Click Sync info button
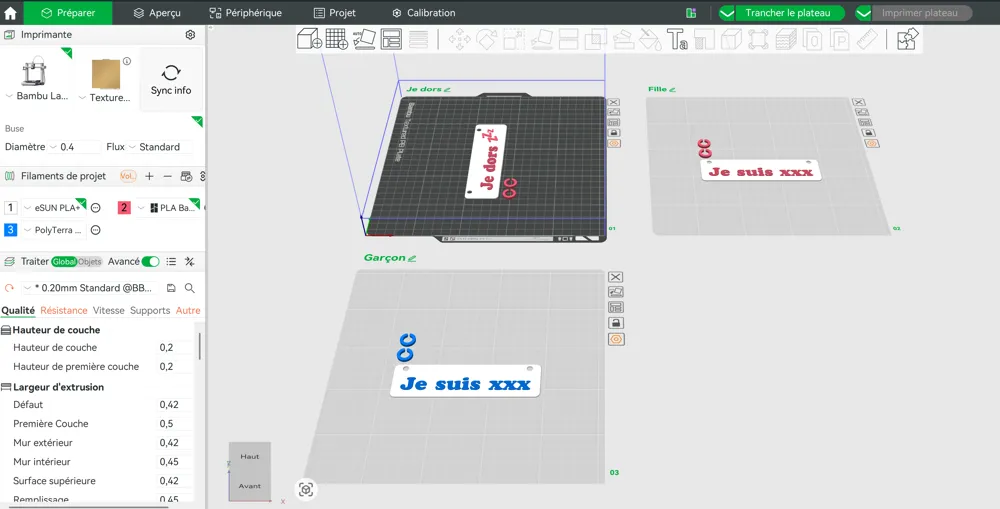Image resolution: width=1000 pixels, height=509 pixels. coord(171,80)
